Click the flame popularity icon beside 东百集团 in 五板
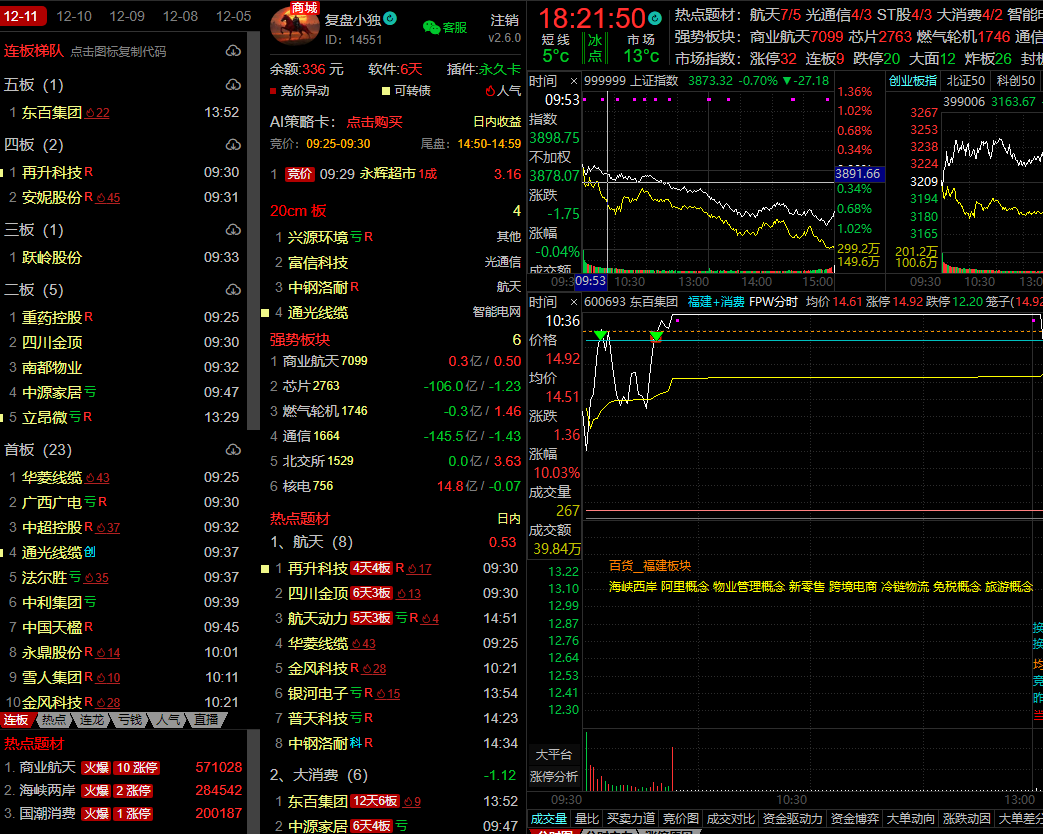Viewport: 1043px width, 834px height. (x=89, y=113)
